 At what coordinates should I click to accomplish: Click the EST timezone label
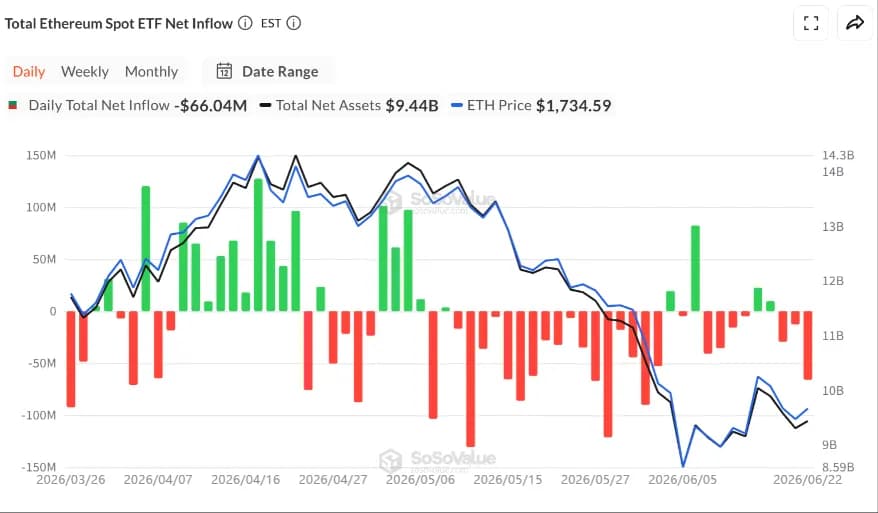coord(271,24)
